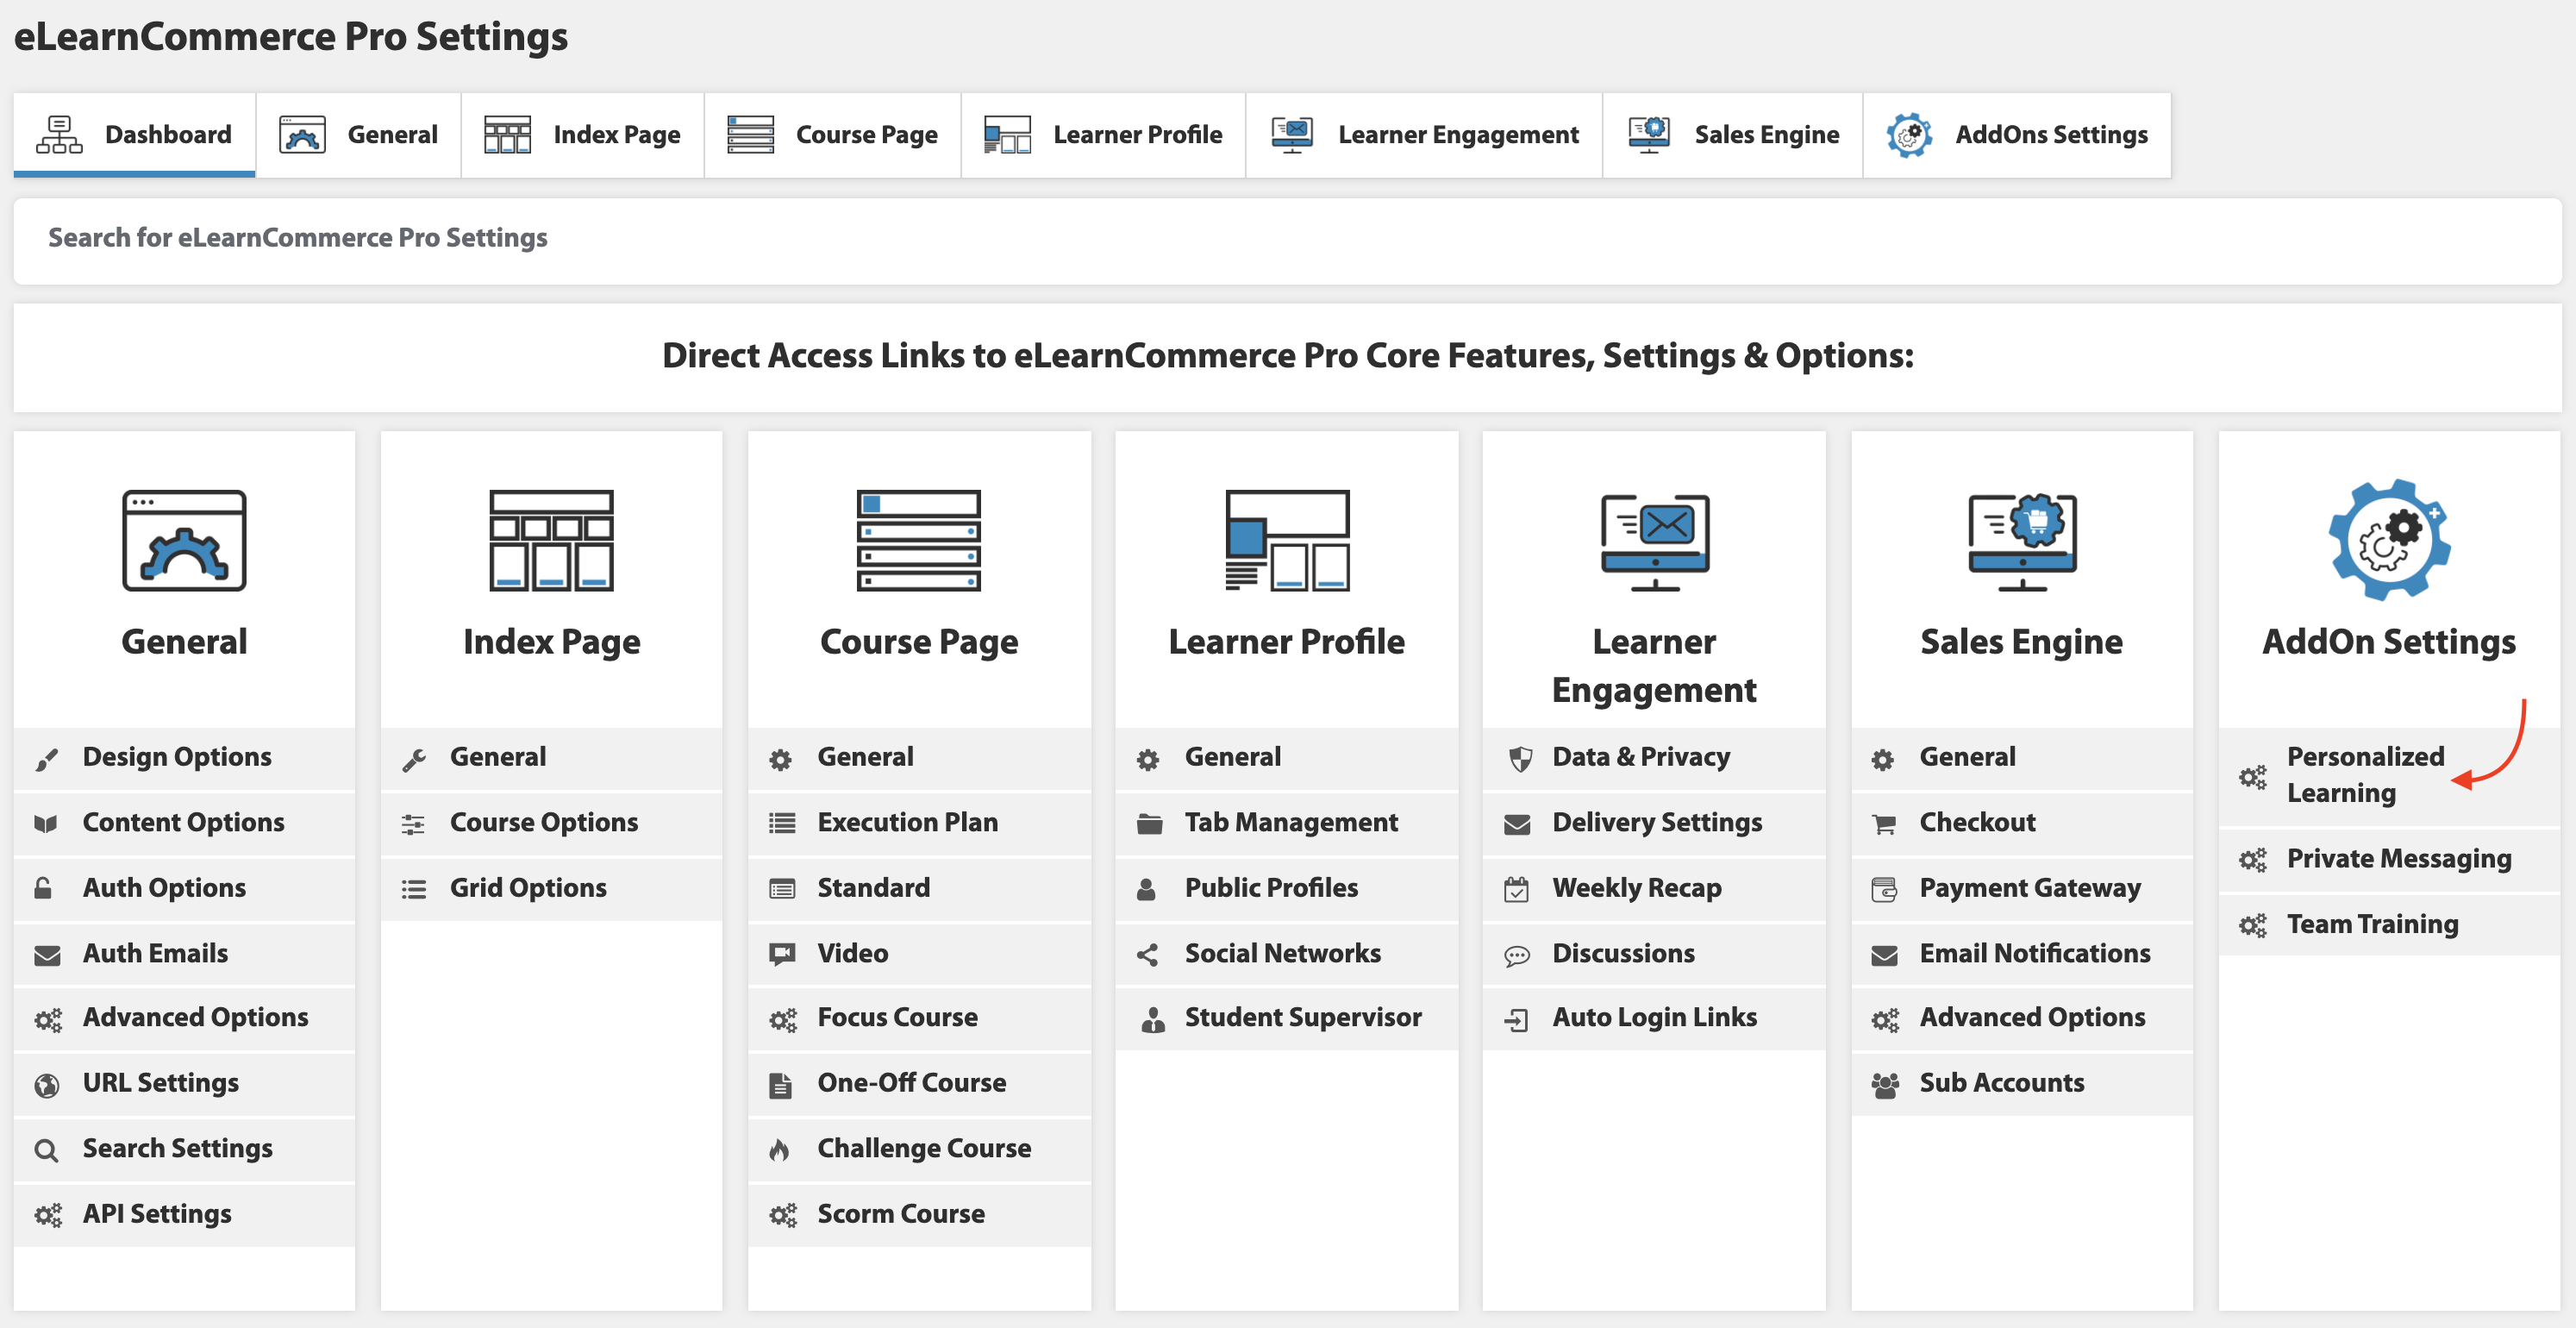The width and height of the screenshot is (2576, 1328).
Task: Click the large Learner Profile layout icon
Action: (1286, 540)
